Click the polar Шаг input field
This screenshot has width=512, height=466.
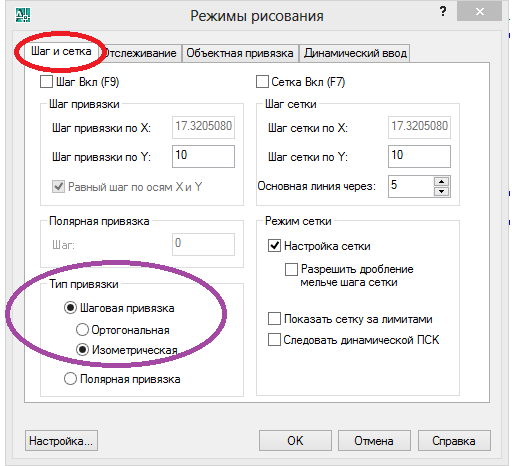pyautogui.click(x=203, y=244)
